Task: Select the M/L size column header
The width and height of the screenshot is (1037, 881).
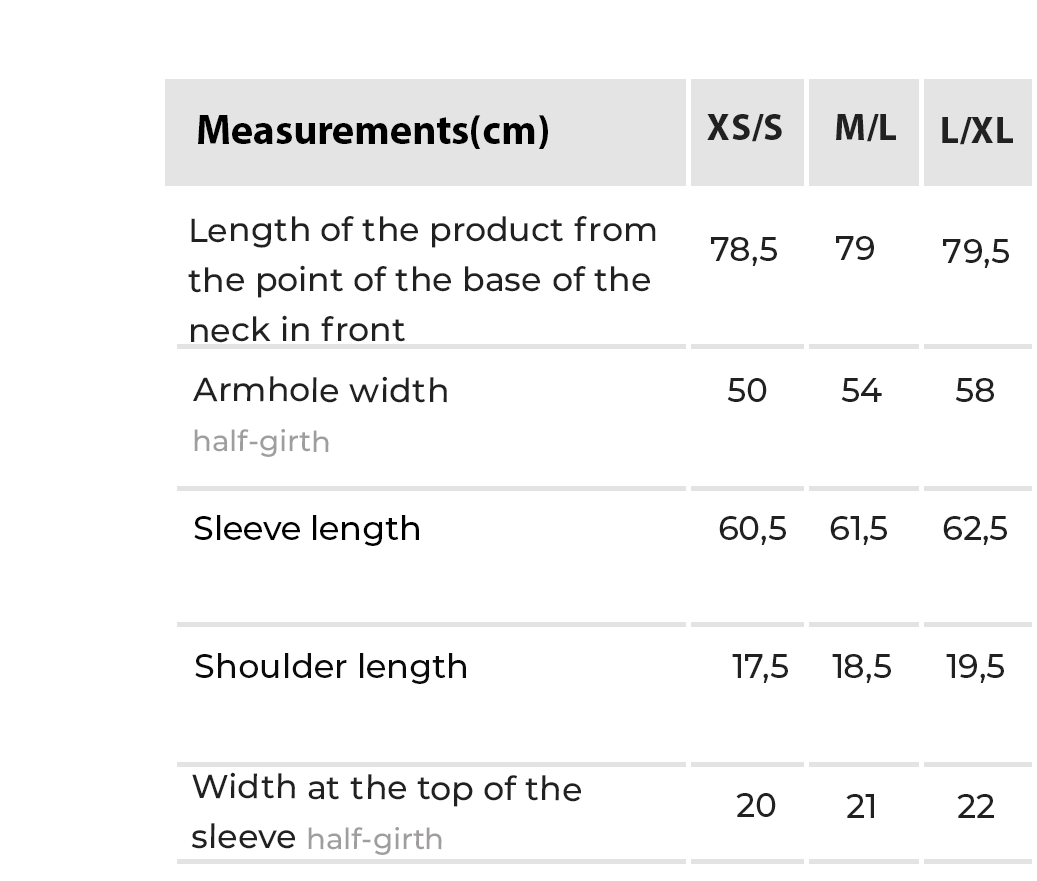Action: click(865, 129)
